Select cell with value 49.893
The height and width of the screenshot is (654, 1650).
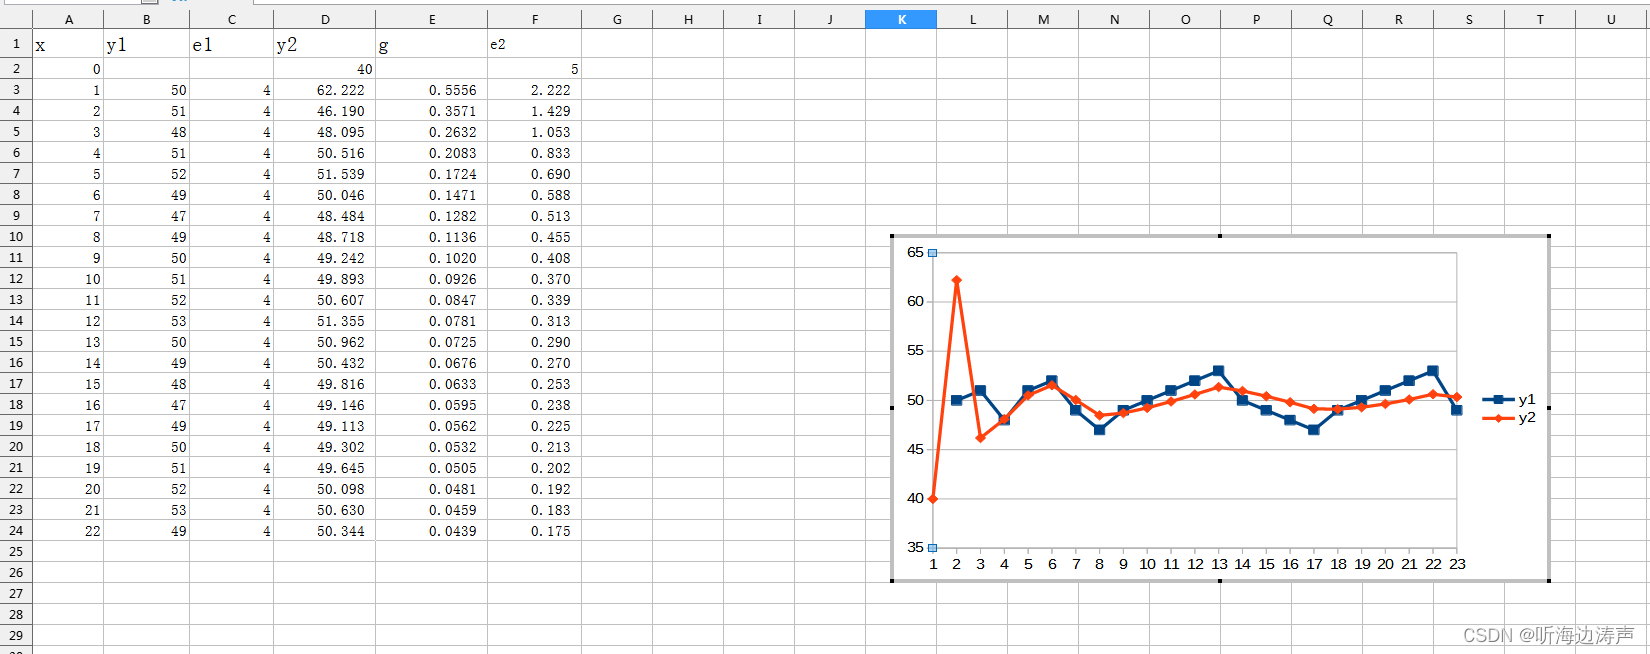(325, 279)
